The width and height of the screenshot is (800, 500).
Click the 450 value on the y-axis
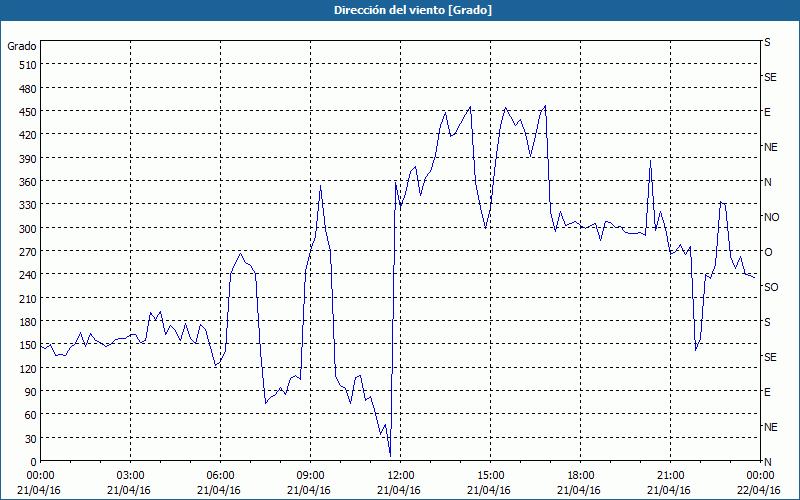(x=28, y=112)
